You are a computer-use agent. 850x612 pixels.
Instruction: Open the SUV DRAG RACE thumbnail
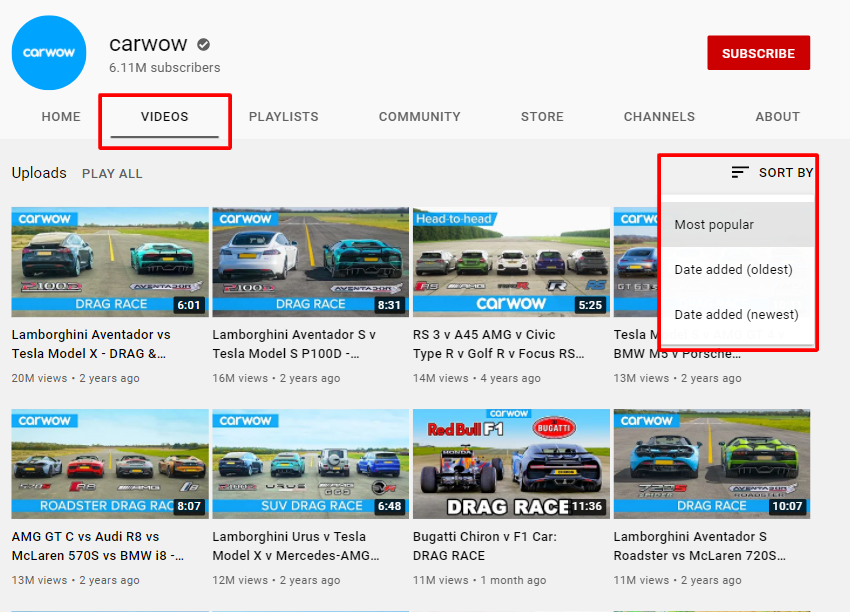[x=311, y=464]
